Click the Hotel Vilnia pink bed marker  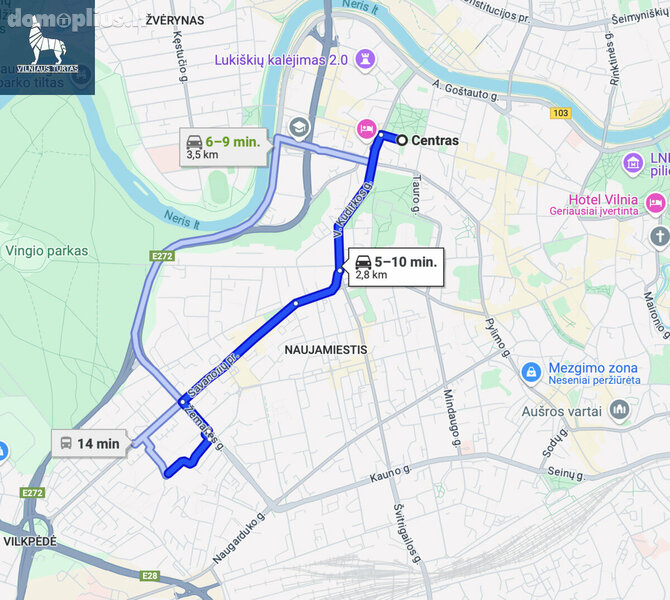(x=655, y=203)
